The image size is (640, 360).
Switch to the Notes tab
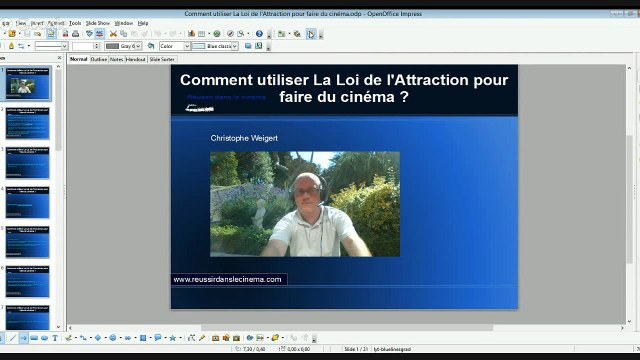pos(116,60)
